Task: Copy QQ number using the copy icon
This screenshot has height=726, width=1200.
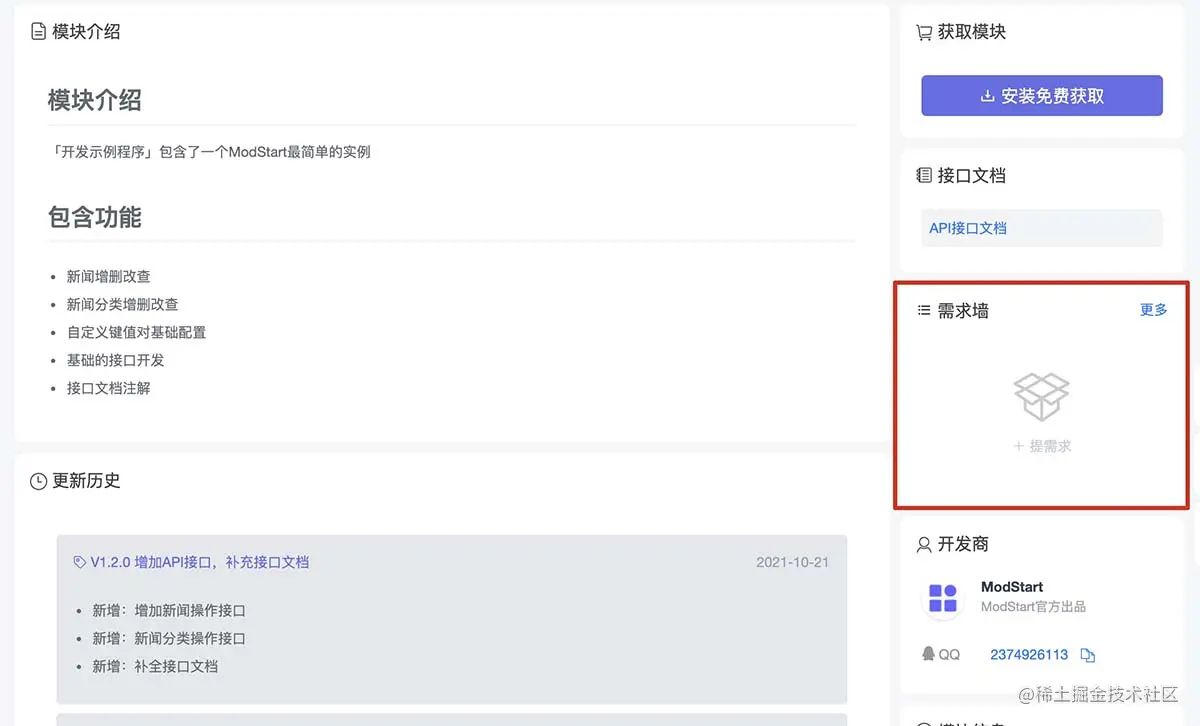Action: coord(1088,655)
